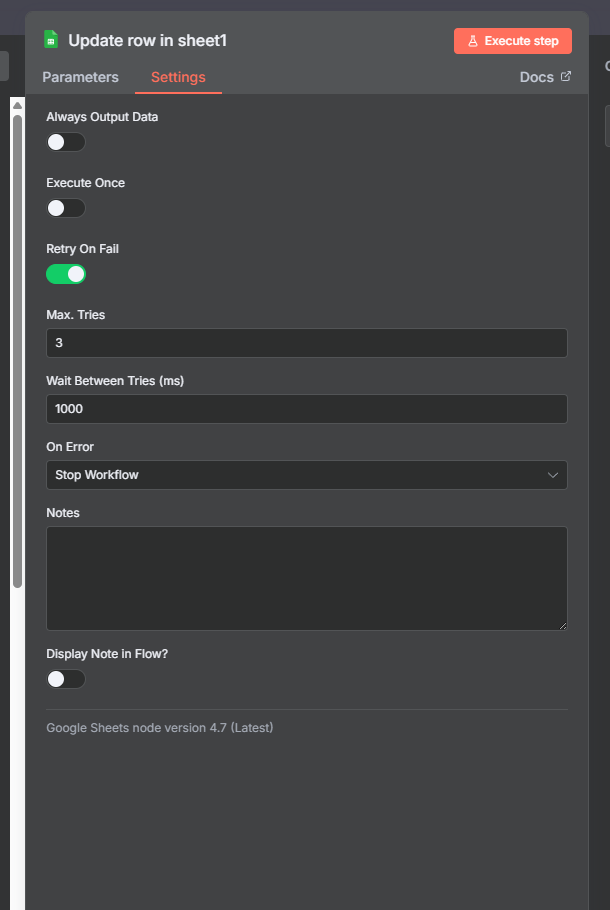Turn on the Execute Once switch
610x910 pixels.
[66, 208]
